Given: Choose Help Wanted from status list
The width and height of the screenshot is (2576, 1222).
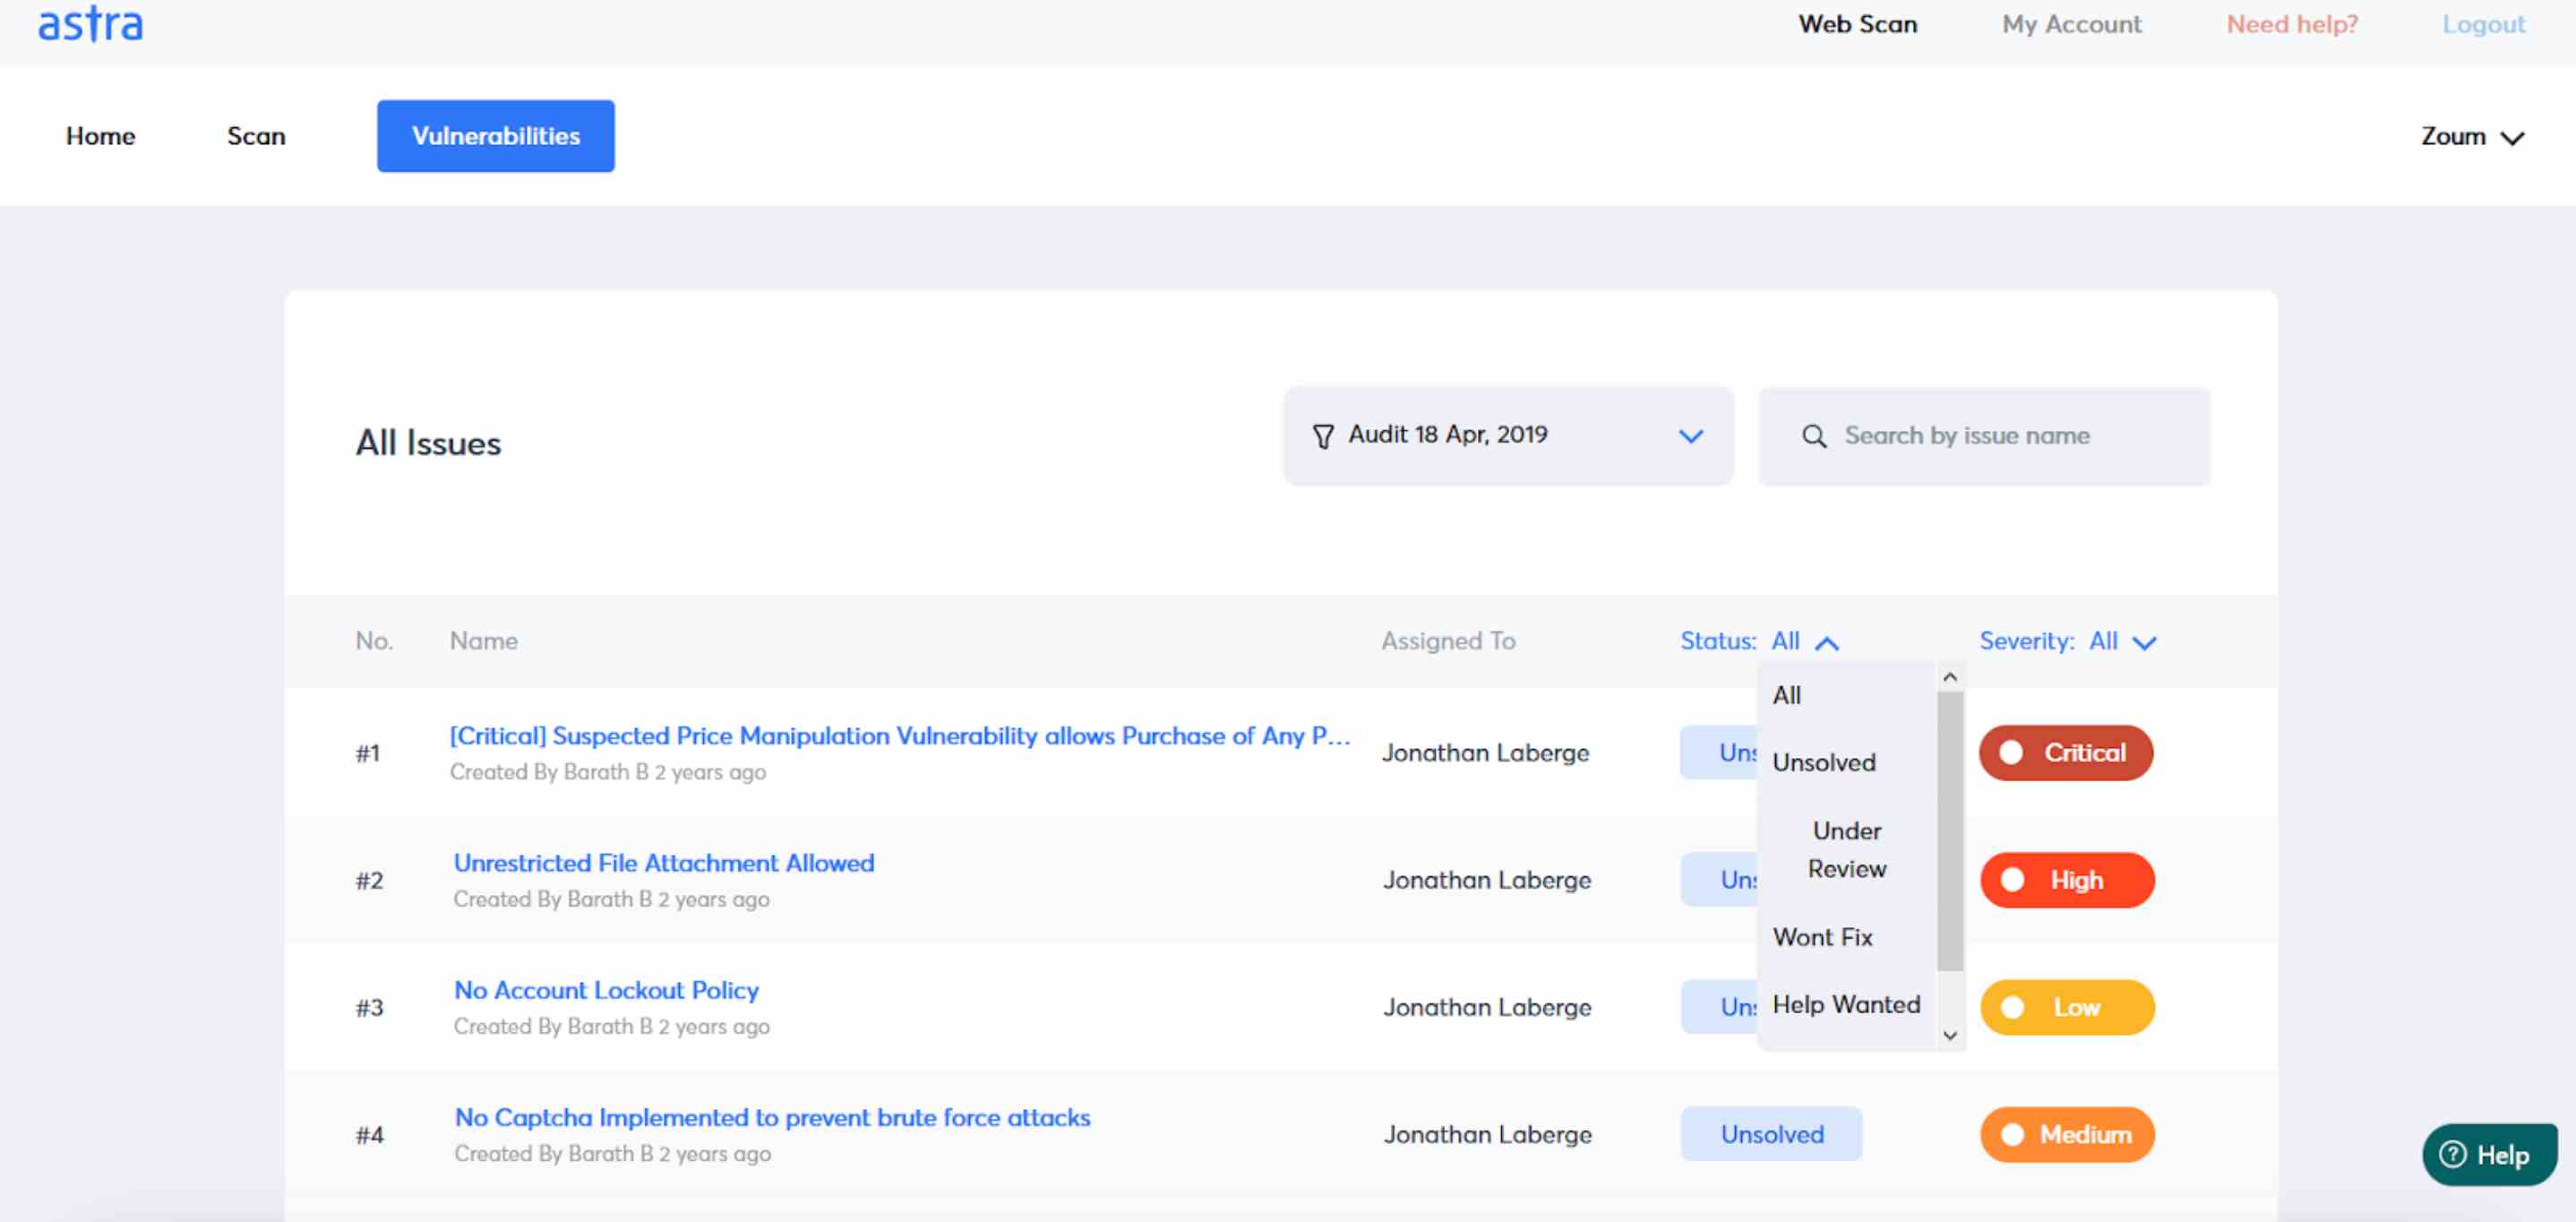Looking at the screenshot, I should [1846, 1004].
